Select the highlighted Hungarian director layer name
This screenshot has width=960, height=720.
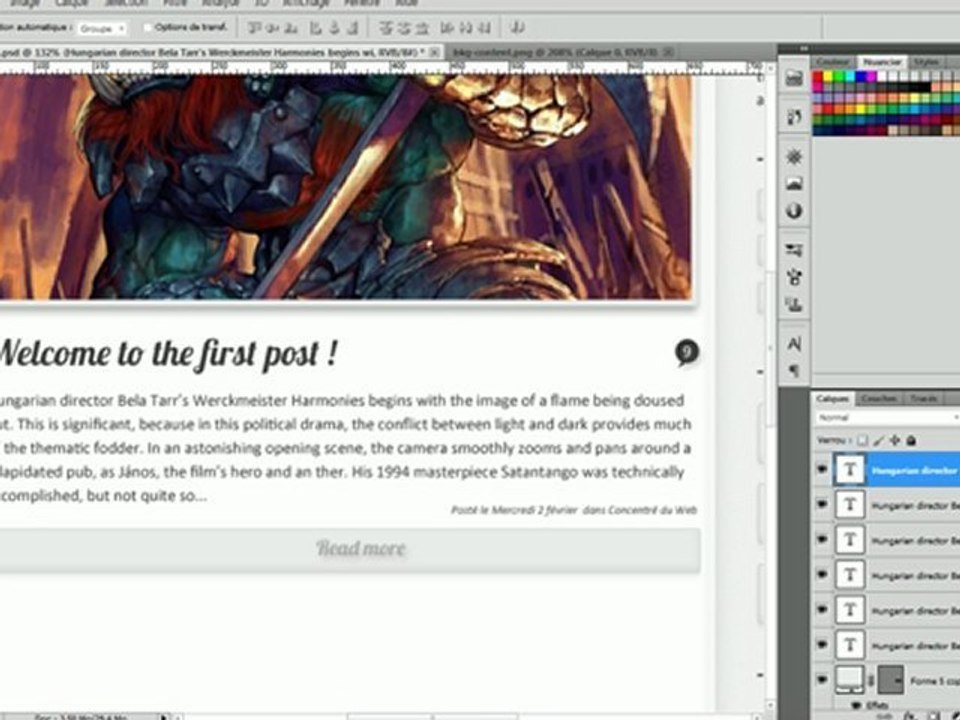pyautogui.click(x=915, y=470)
